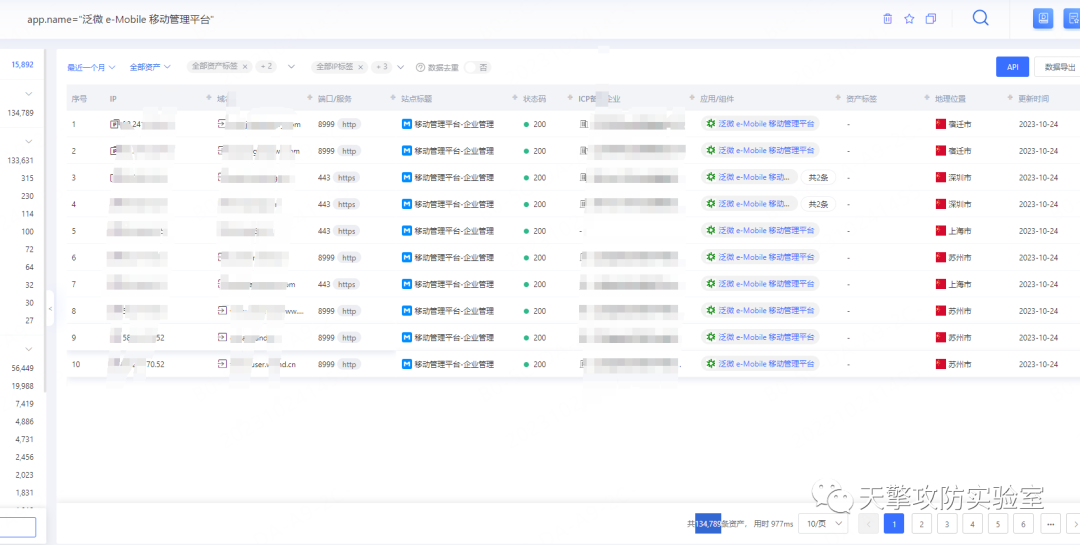Viewport: 1080px width, 545px height.
Task: Go to the previous page arrow
Action: (x=868, y=524)
